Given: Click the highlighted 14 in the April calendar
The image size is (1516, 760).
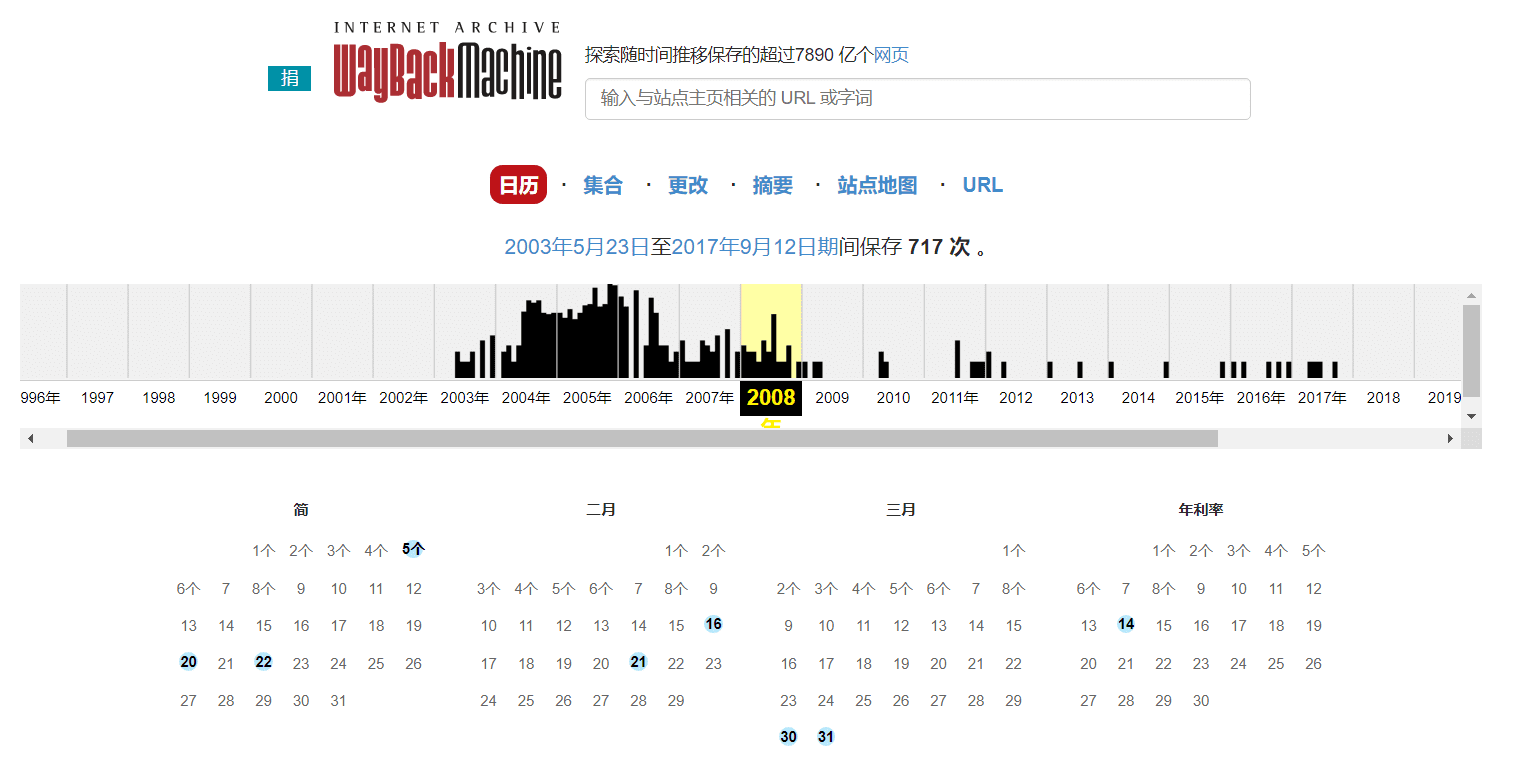Looking at the screenshot, I should pos(1125,624).
